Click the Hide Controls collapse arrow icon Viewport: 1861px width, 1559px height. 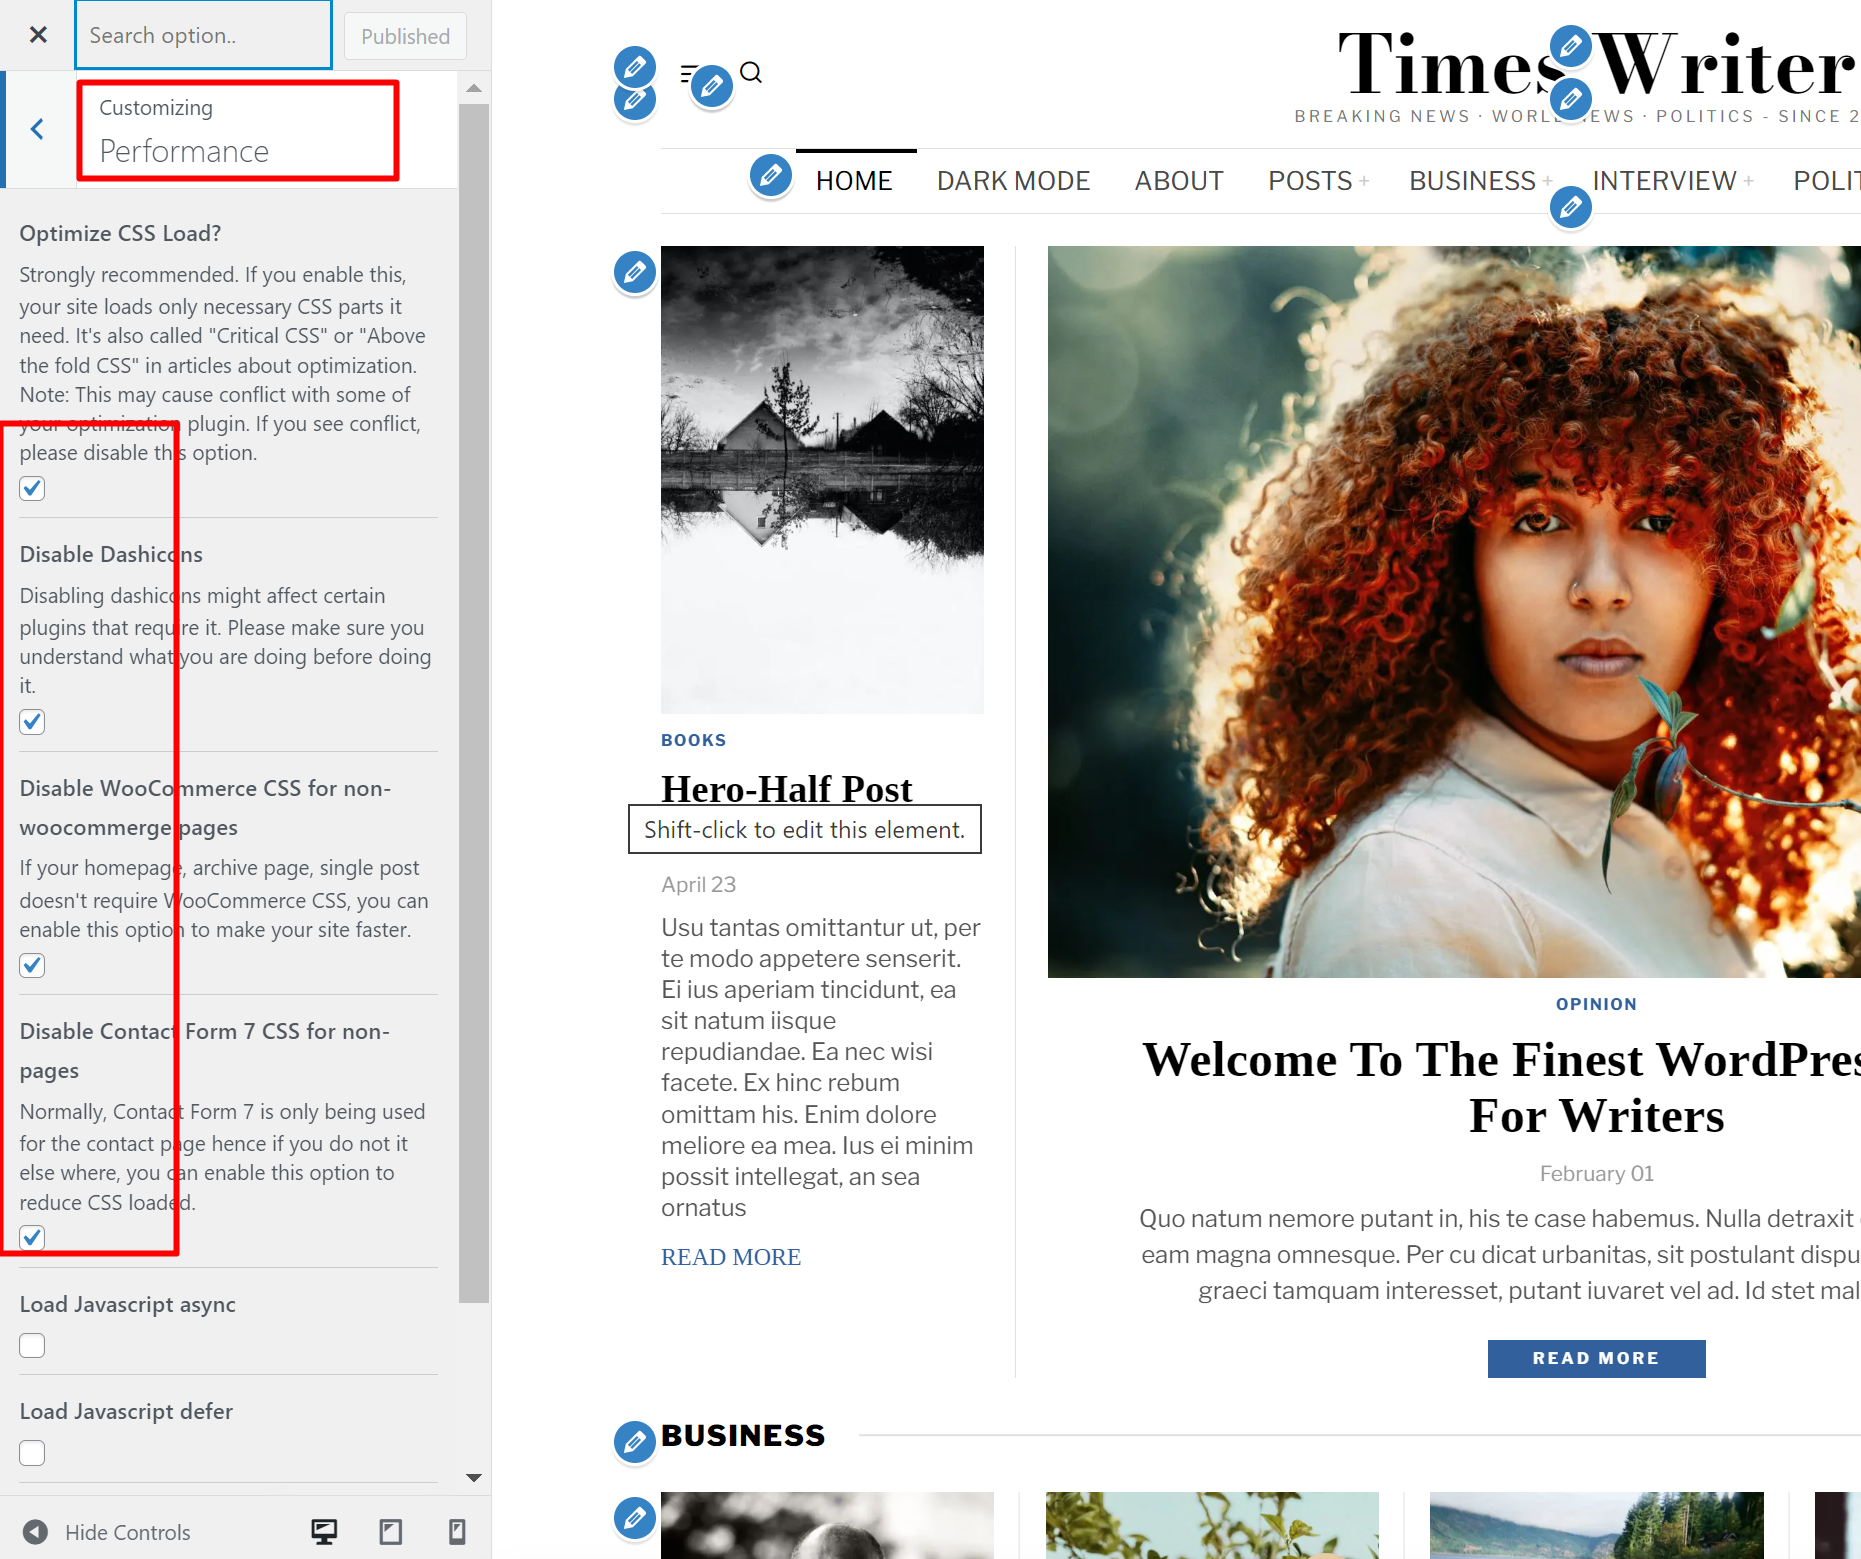click(x=35, y=1532)
